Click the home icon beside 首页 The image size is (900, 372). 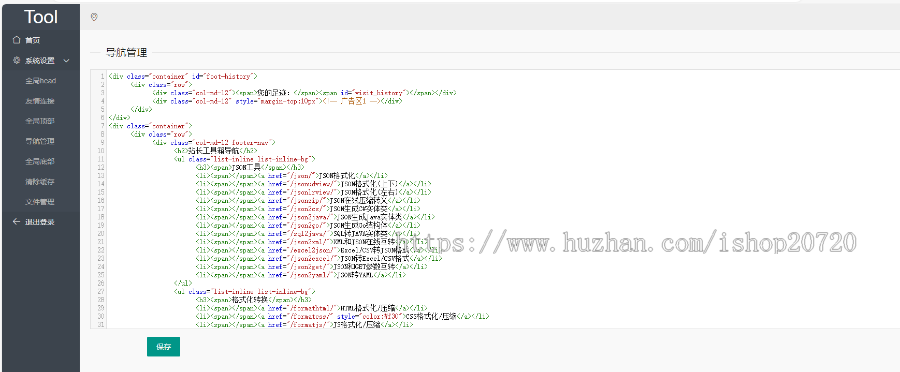point(16,40)
